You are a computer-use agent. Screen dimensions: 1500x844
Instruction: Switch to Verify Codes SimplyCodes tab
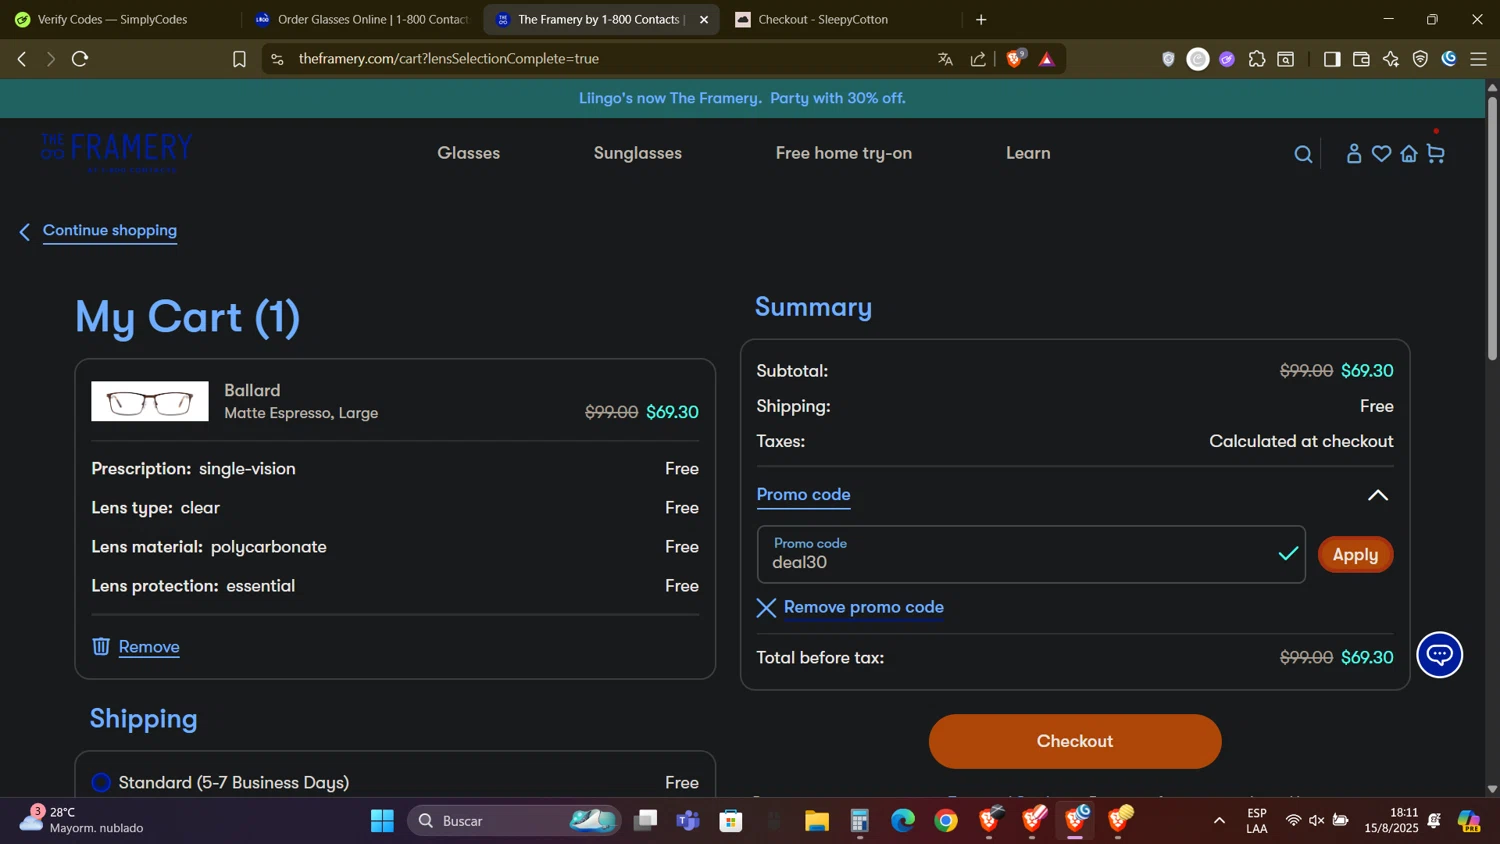(120, 19)
